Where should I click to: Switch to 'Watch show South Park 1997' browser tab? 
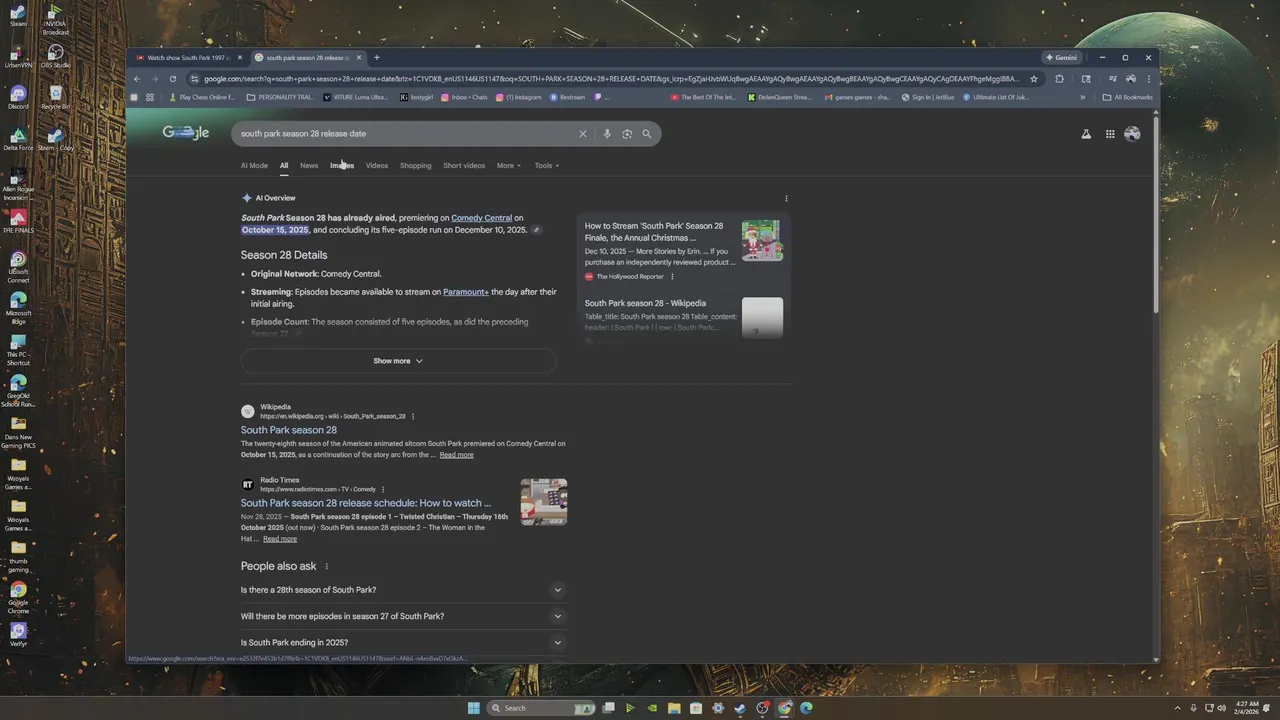189,58
